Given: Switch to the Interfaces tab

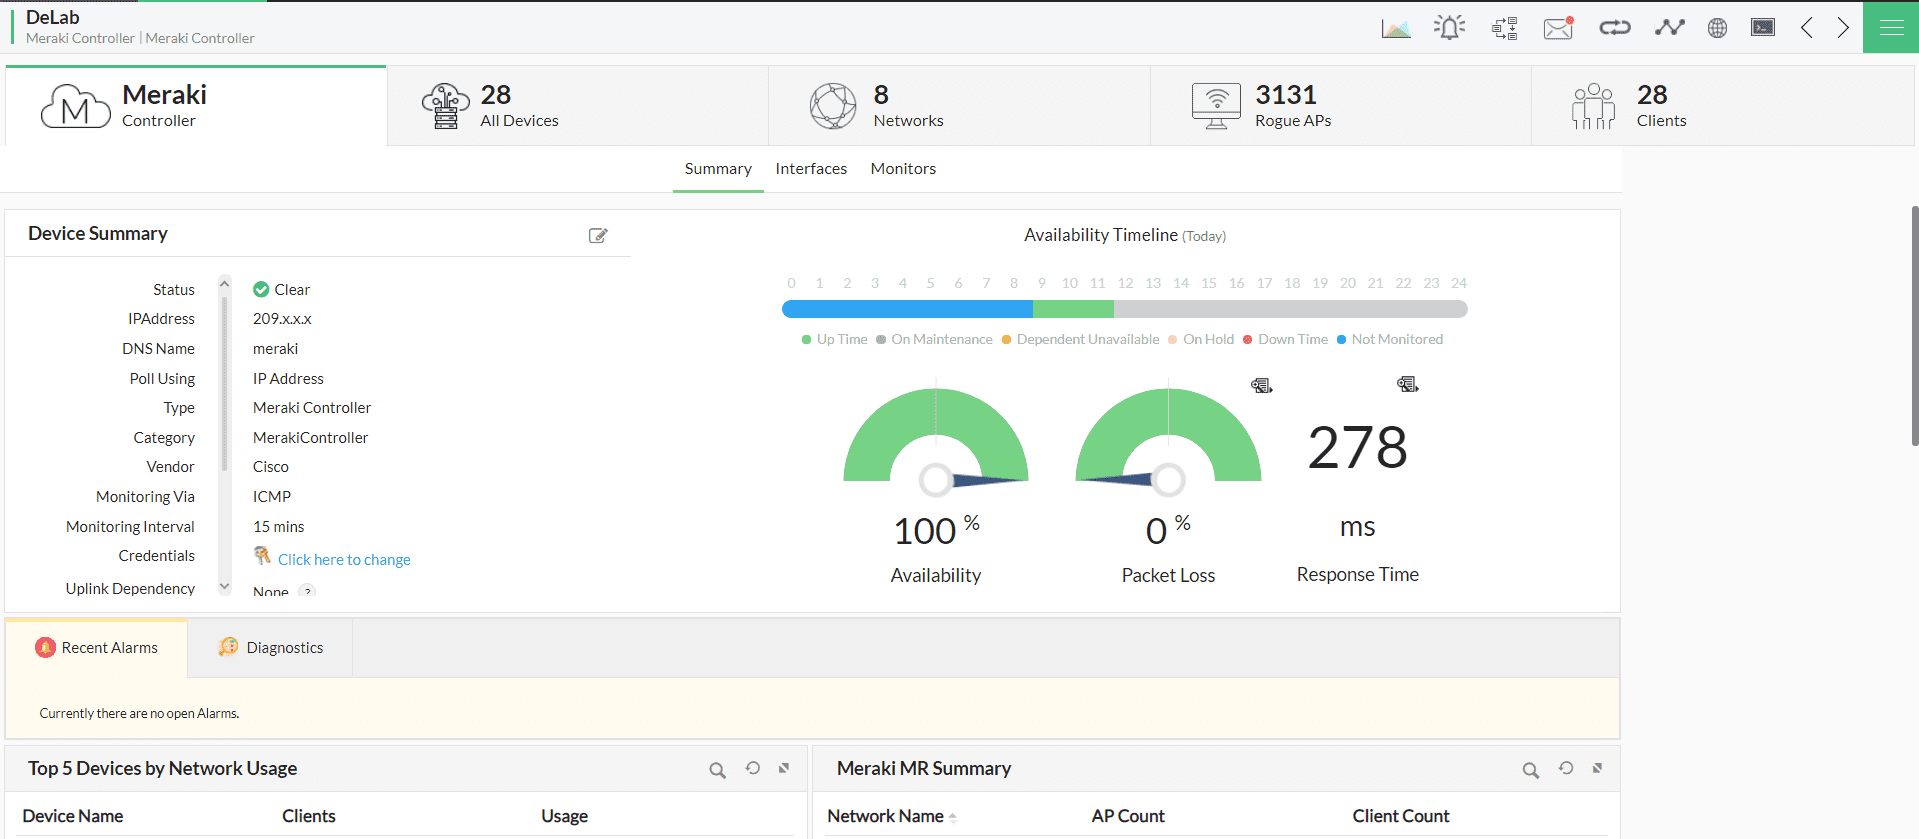Looking at the screenshot, I should pos(811,169).
